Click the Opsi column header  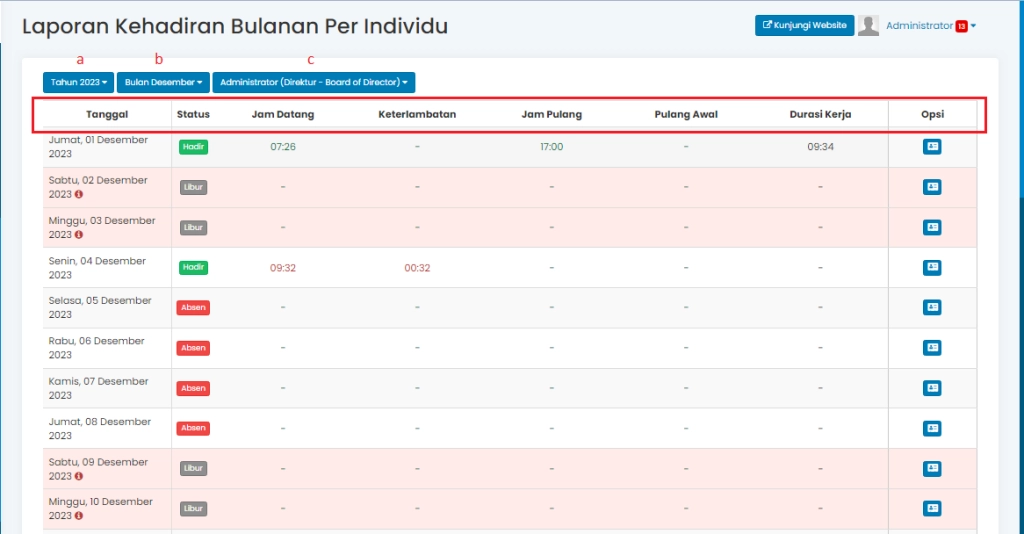[x=933, y=114]
